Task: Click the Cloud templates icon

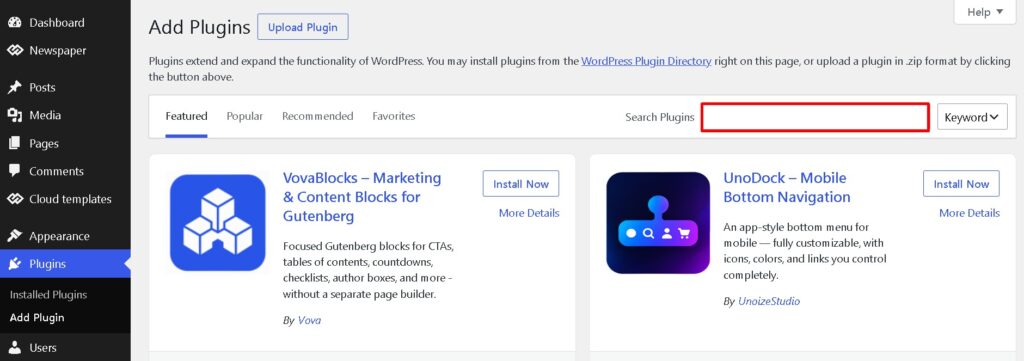Action: tap(14, 199)
